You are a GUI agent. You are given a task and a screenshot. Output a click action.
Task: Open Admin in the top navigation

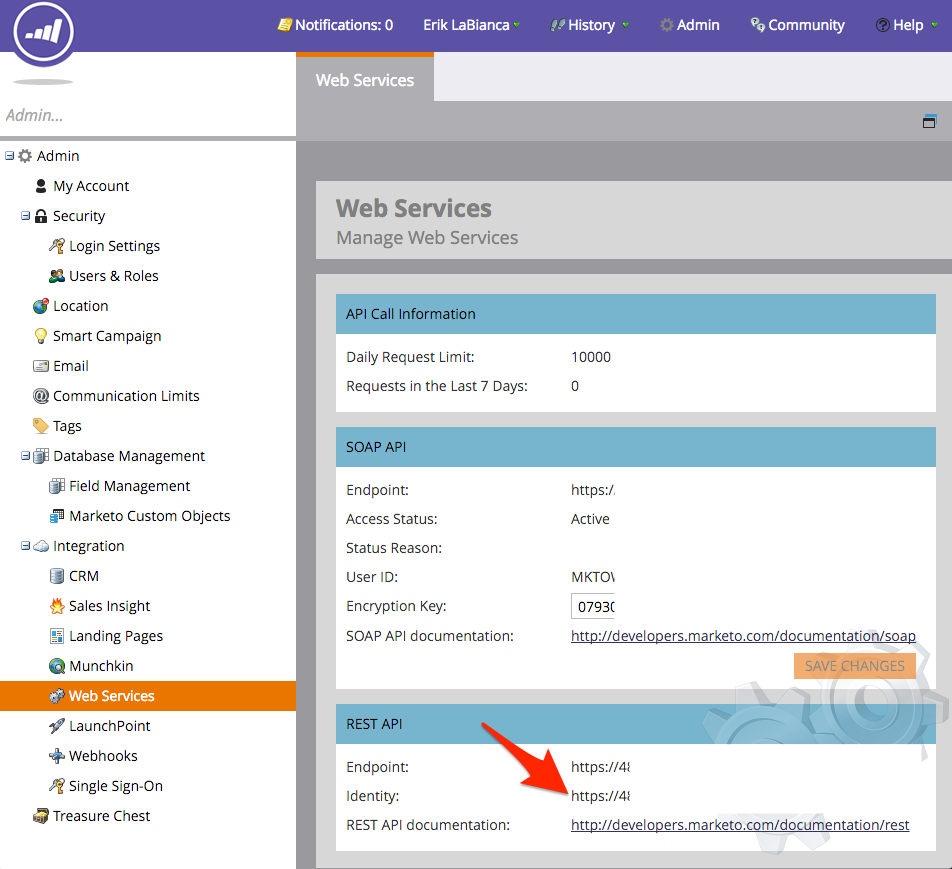pyautogui.click(x=689, y=25)
